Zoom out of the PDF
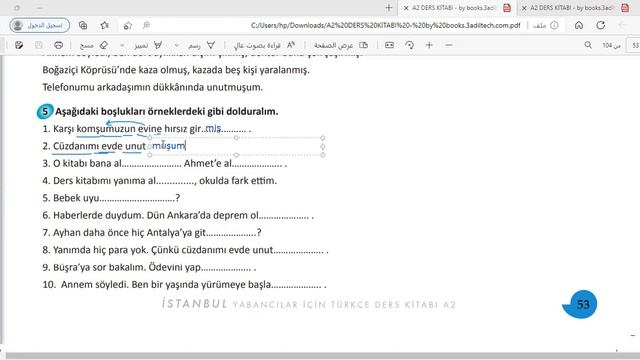This screenshot has height=360, width=640. tap(449, 45)
